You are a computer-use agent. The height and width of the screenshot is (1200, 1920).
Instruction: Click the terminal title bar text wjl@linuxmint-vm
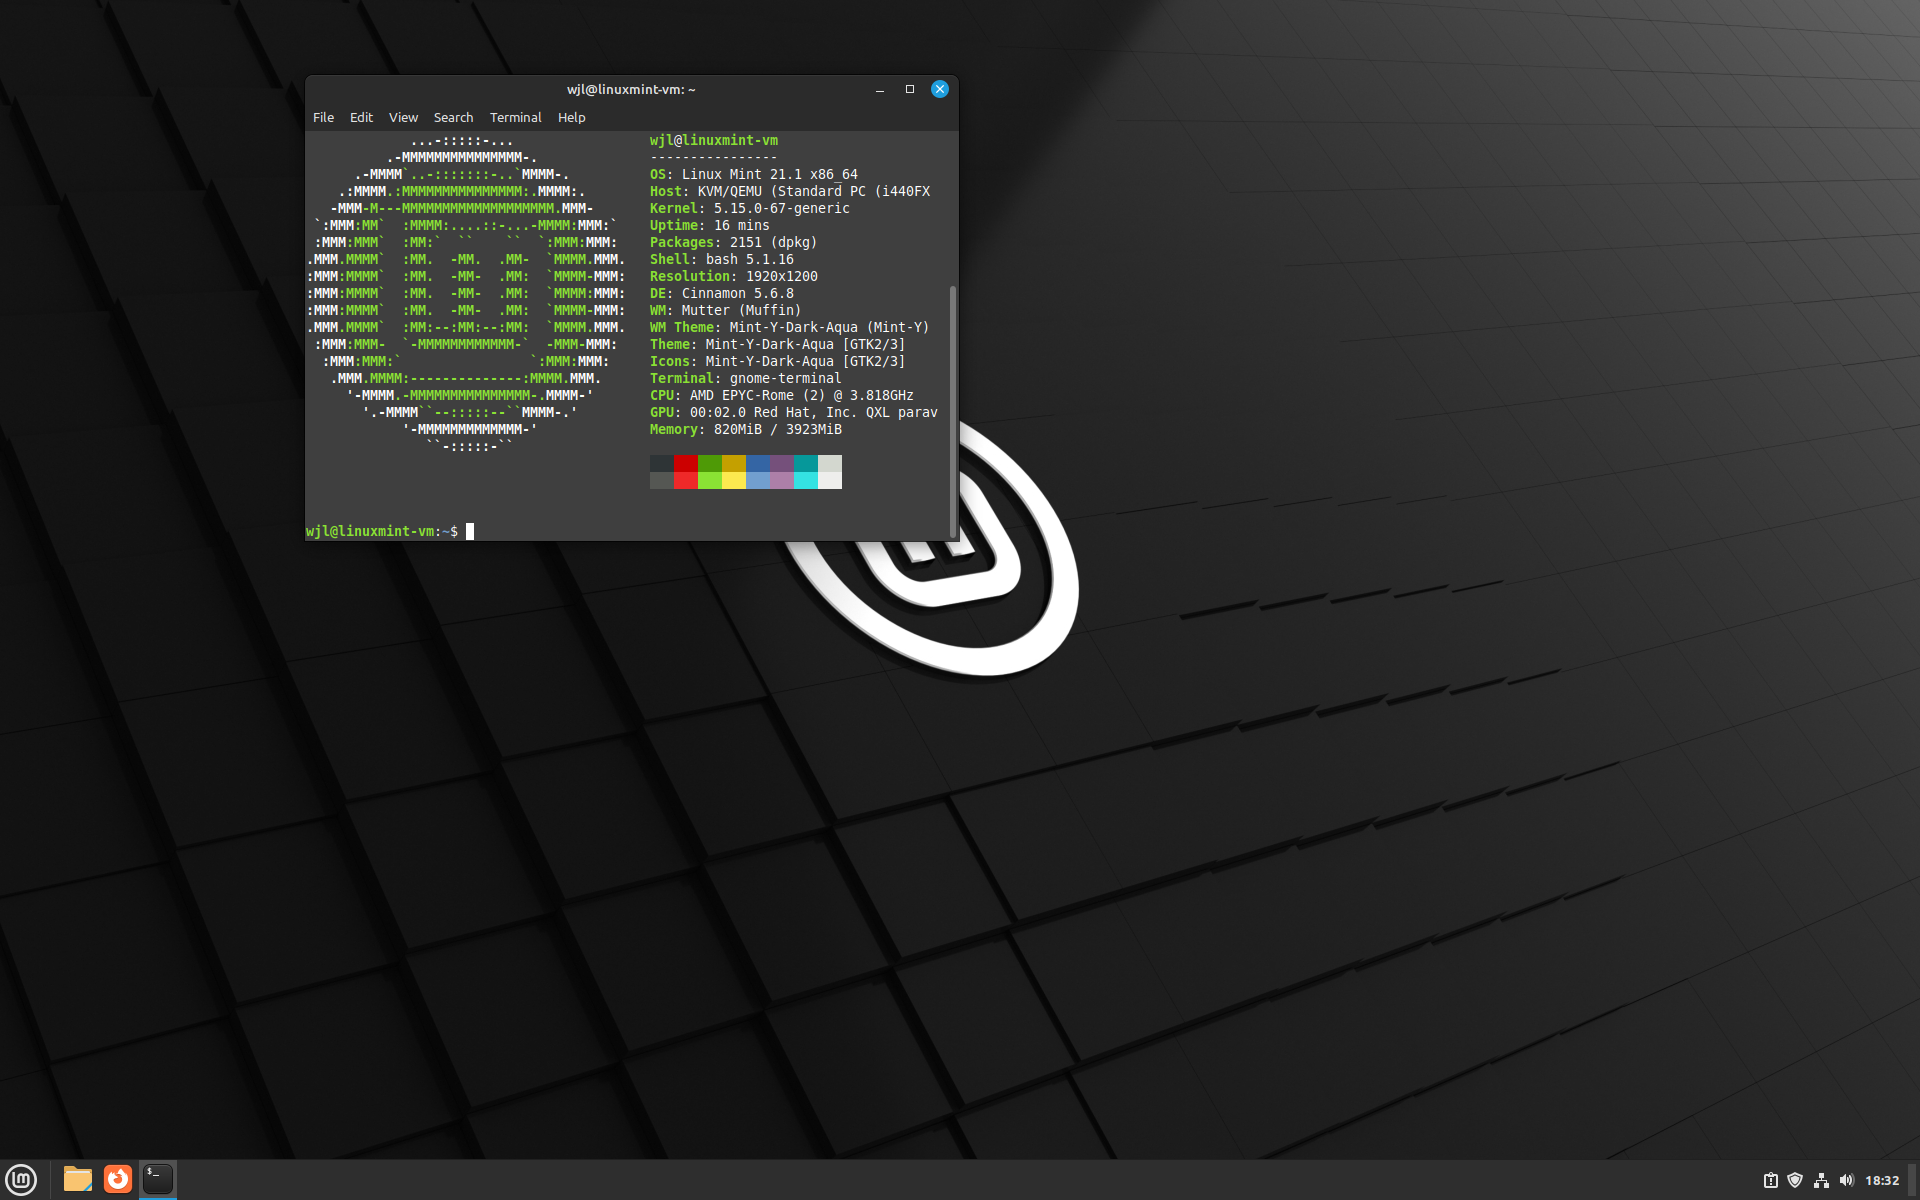pos(631,89)
